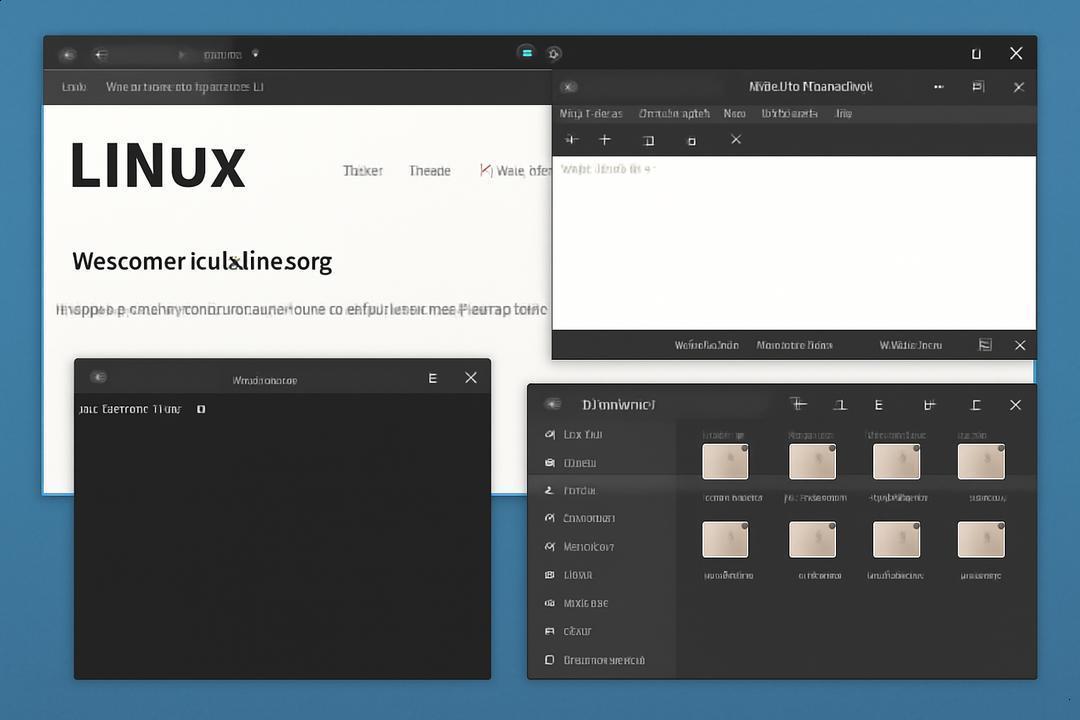This screenshot has height=720, width=1080.
Task: Open the second folder thumbnail in top row
Action: pyautogui.click(x=812, y=462)
